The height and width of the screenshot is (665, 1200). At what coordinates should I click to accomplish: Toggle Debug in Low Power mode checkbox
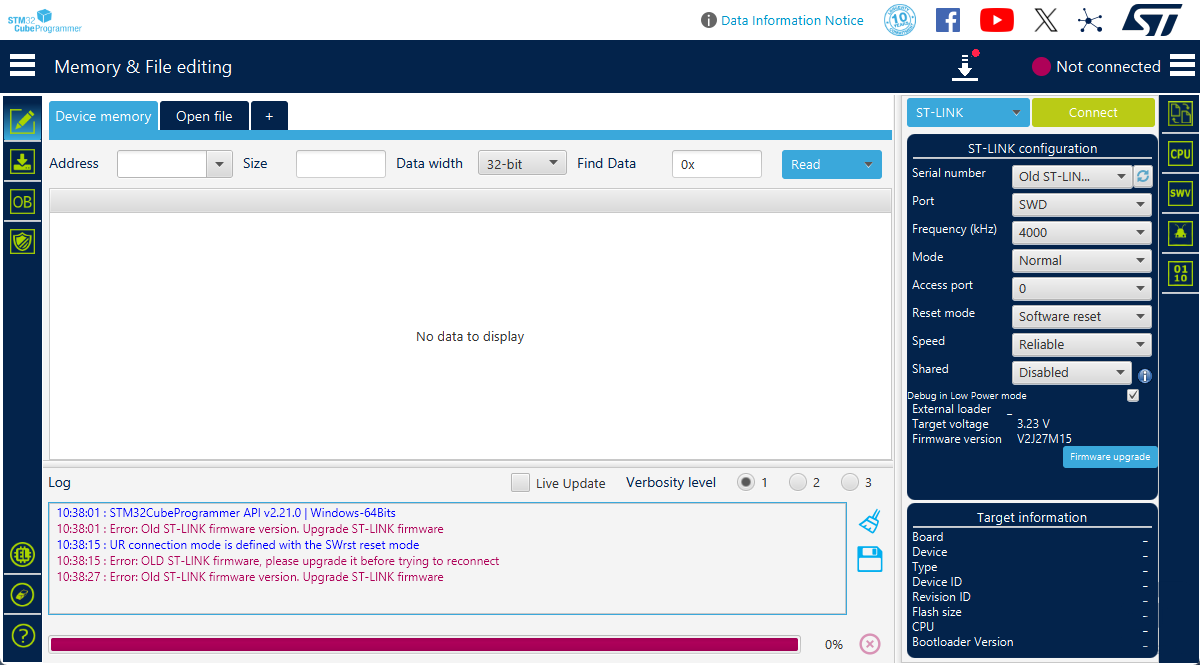(1133, 395)
